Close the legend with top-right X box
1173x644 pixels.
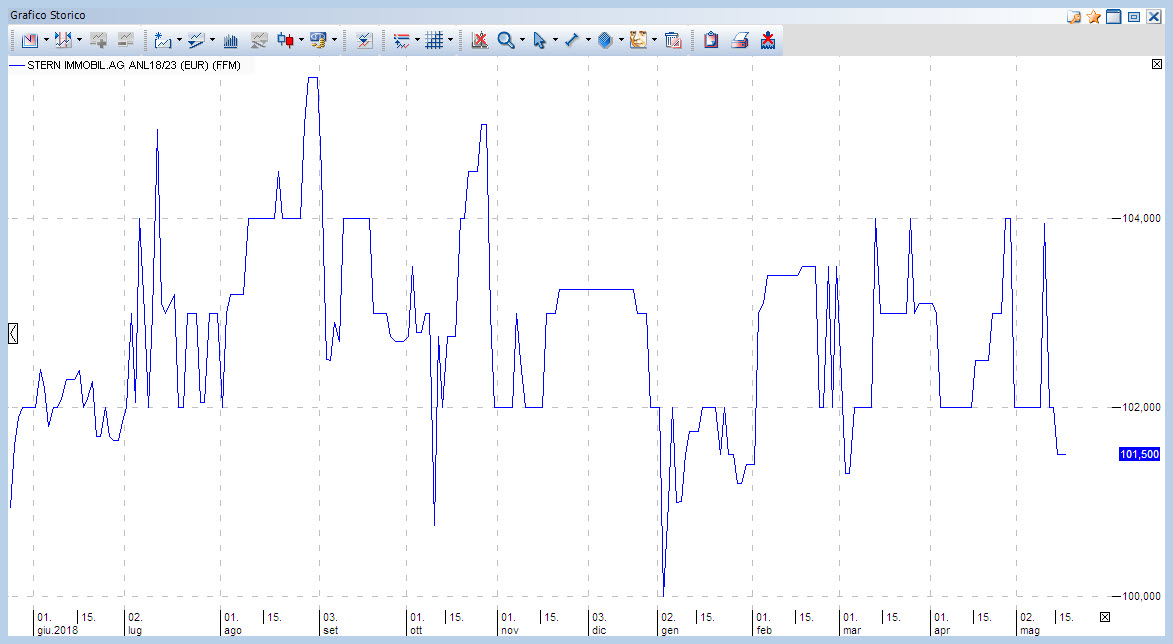point(1157,65)
